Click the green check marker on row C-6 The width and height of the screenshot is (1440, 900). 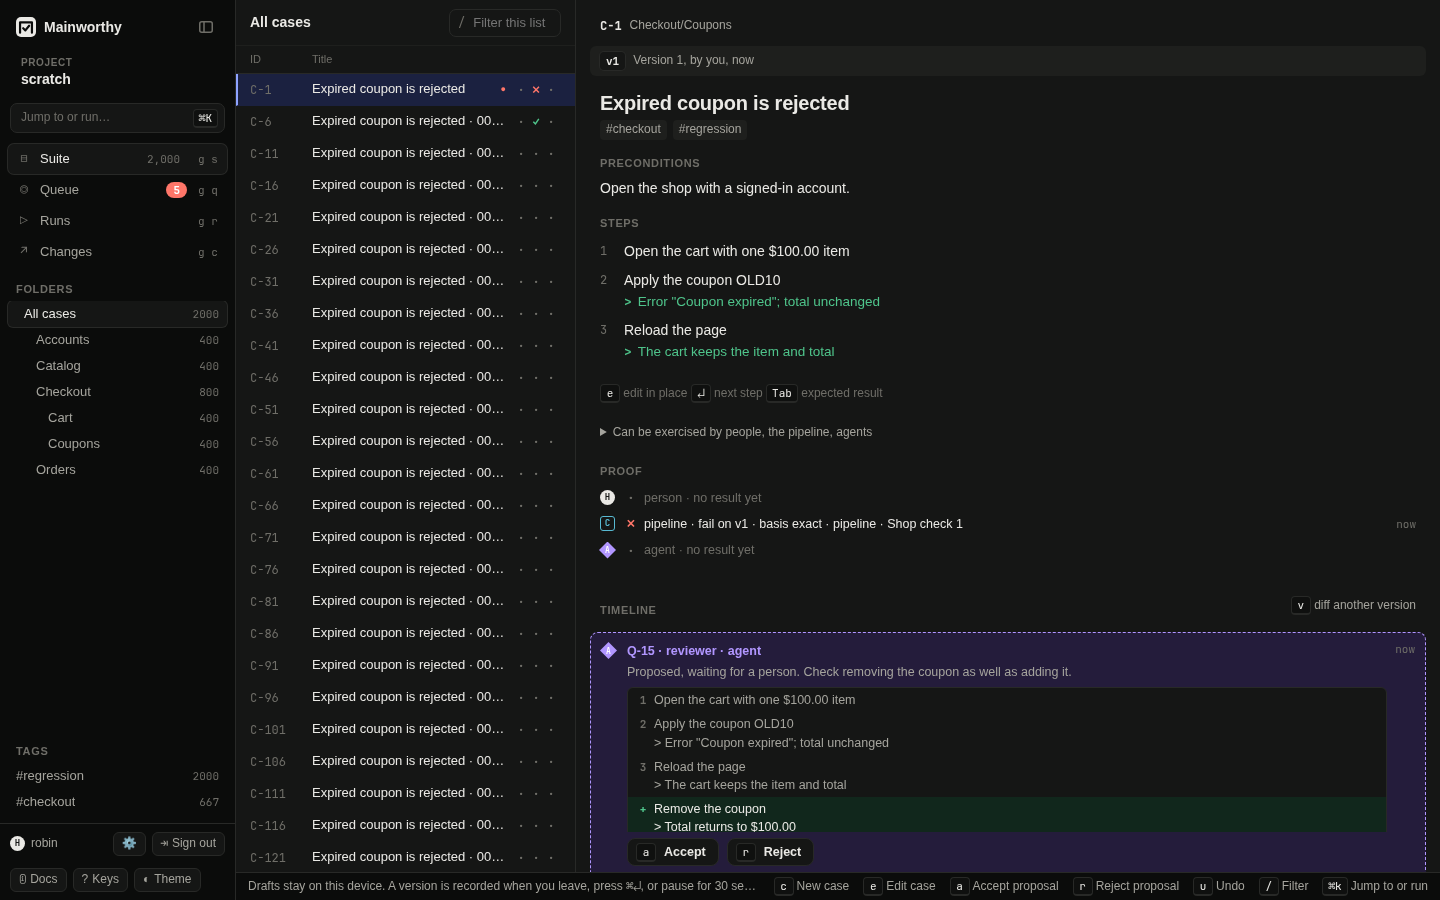click(x=536, y=122)
